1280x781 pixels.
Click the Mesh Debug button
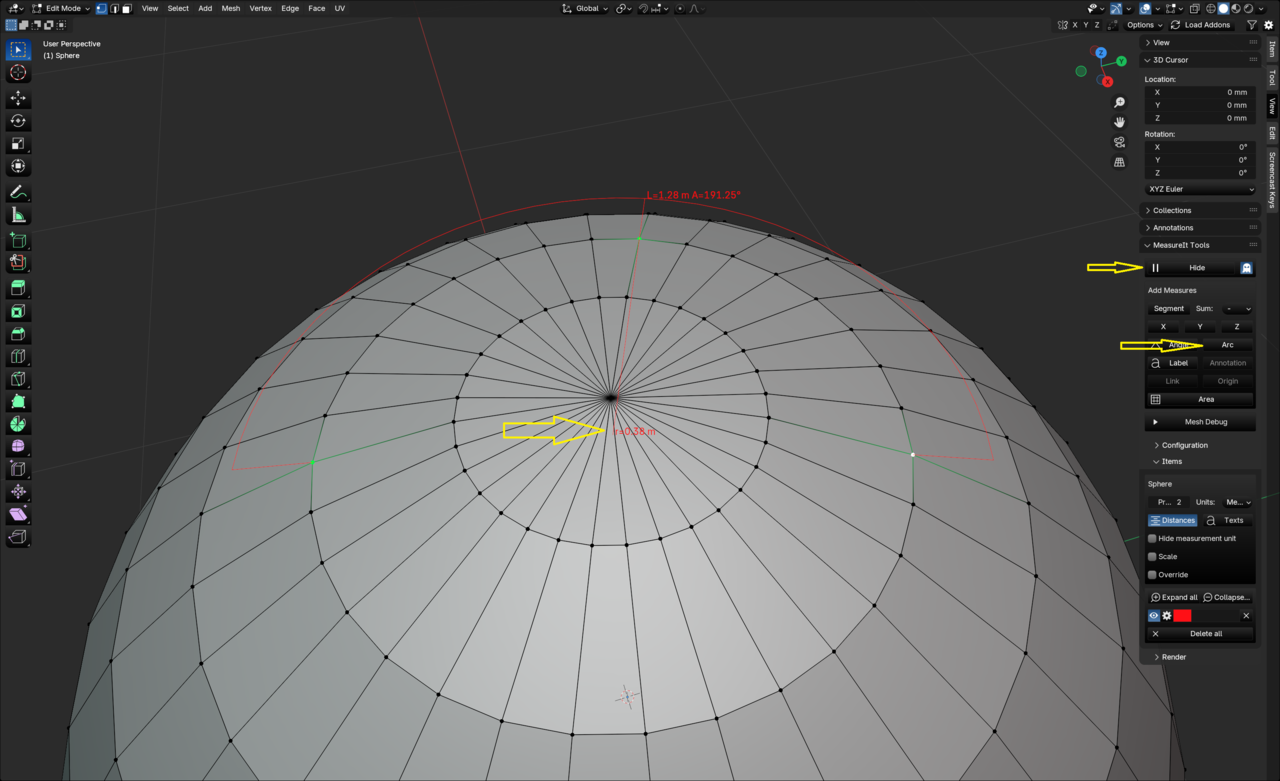pos(1200,422)
